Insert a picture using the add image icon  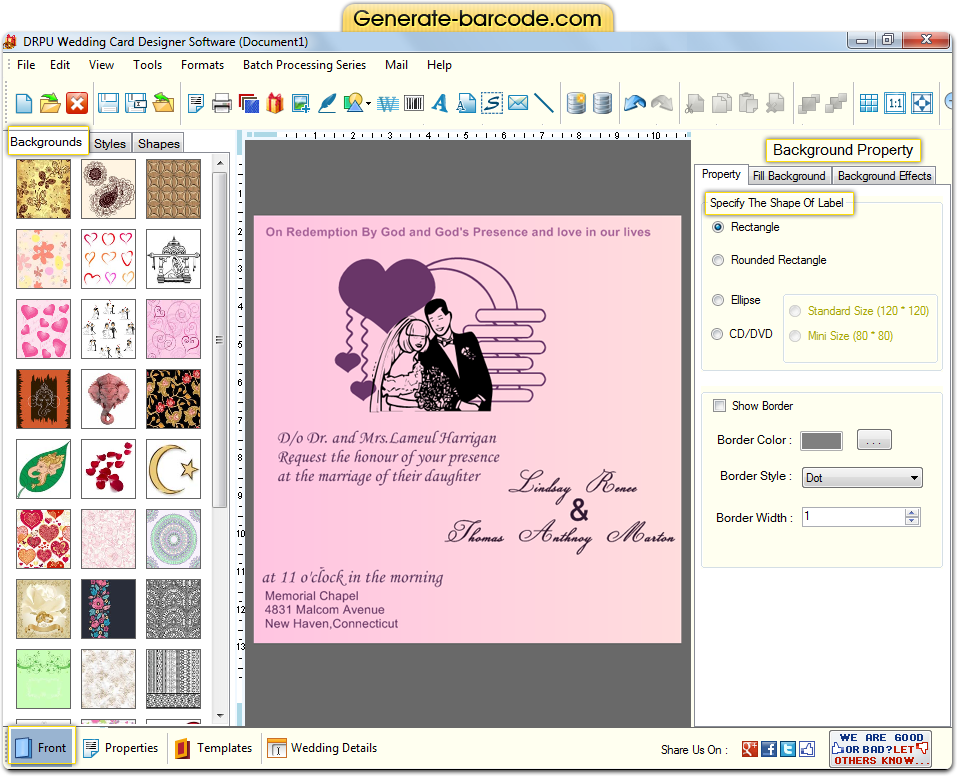point(300,103)
